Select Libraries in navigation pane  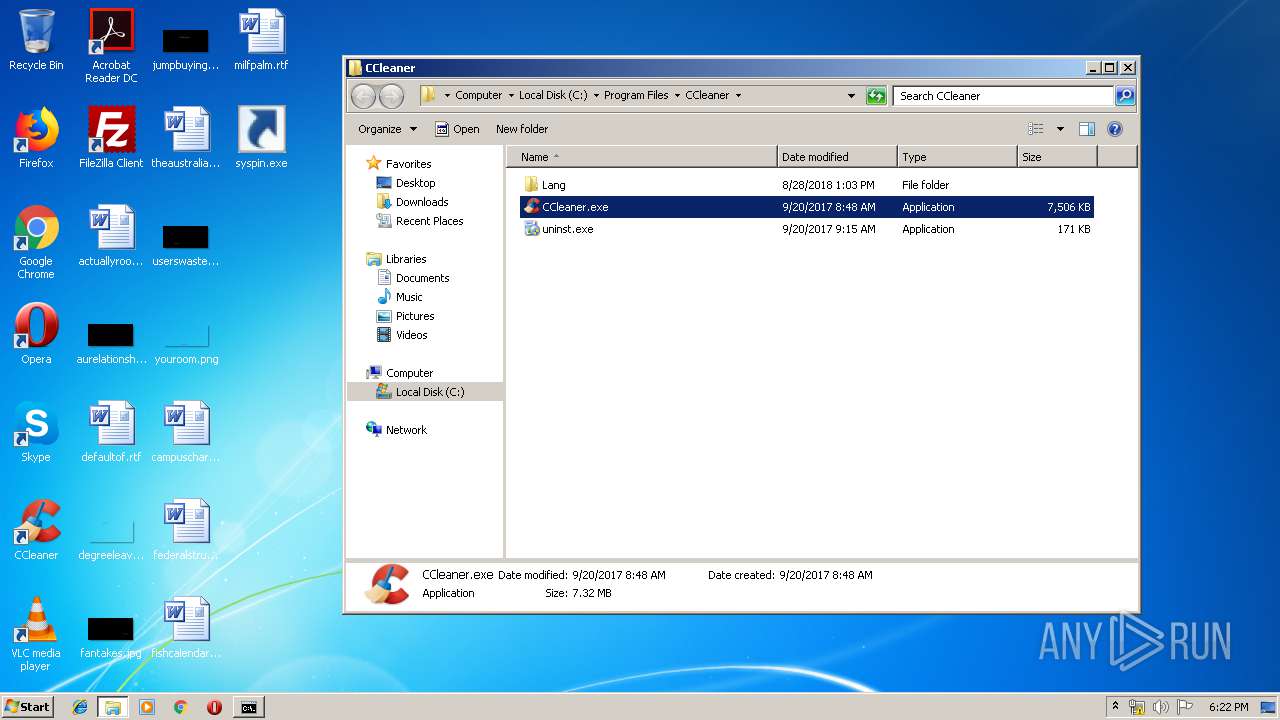(x=406, y=259)
